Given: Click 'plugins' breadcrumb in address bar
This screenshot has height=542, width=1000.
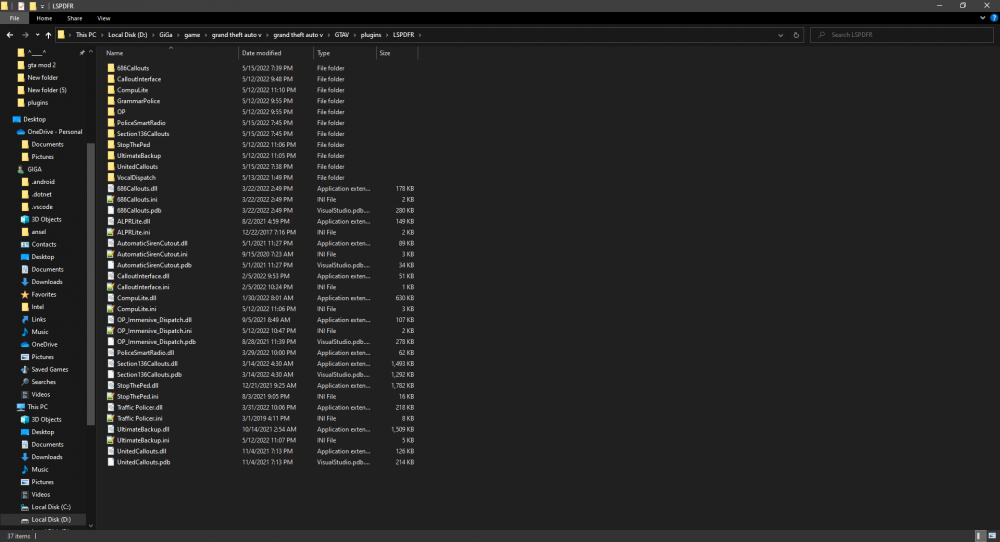Looking at the screenshot, I should [x=371, y=35].
